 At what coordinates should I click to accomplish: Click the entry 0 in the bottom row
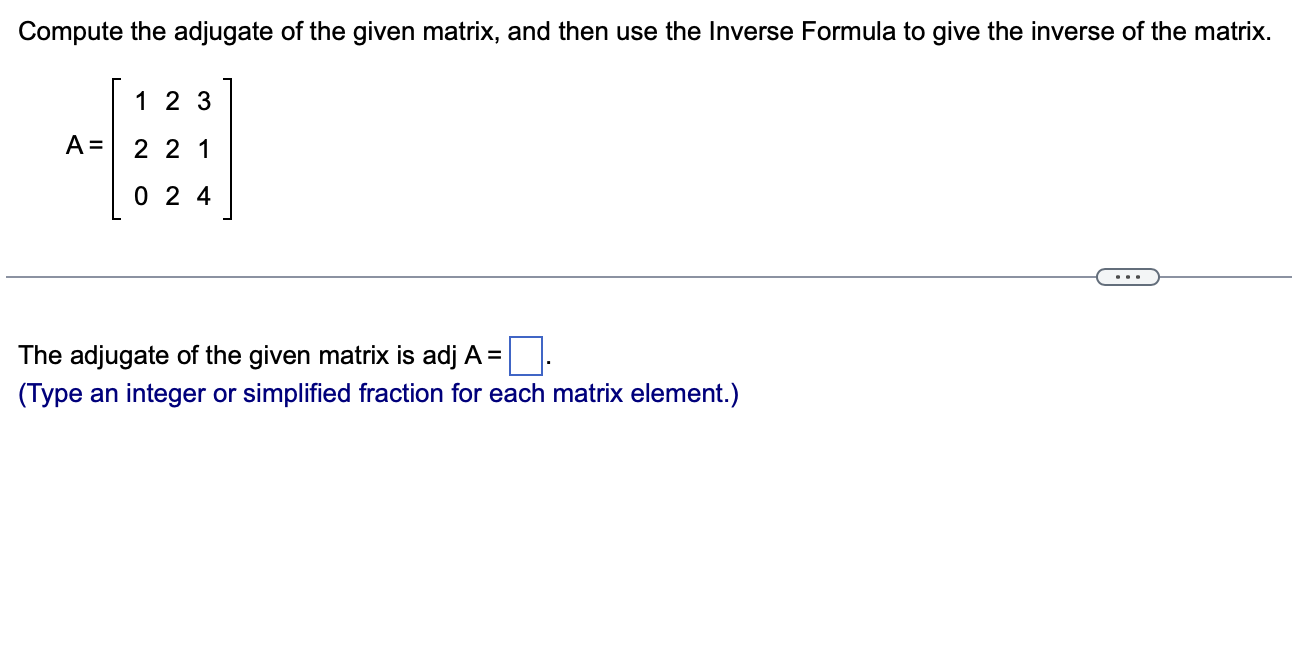coord(140,196)
